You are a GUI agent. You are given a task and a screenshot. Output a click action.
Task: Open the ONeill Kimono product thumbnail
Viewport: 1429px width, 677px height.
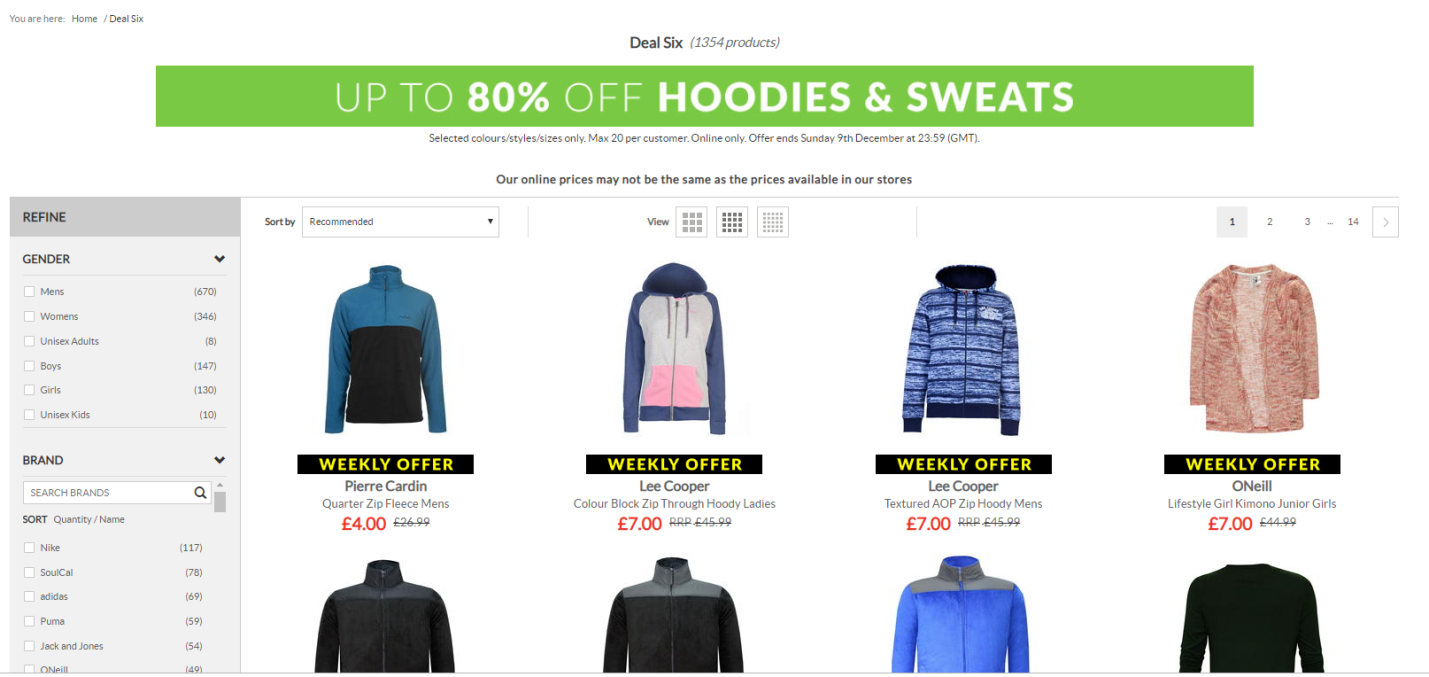tap(1252, 348)
